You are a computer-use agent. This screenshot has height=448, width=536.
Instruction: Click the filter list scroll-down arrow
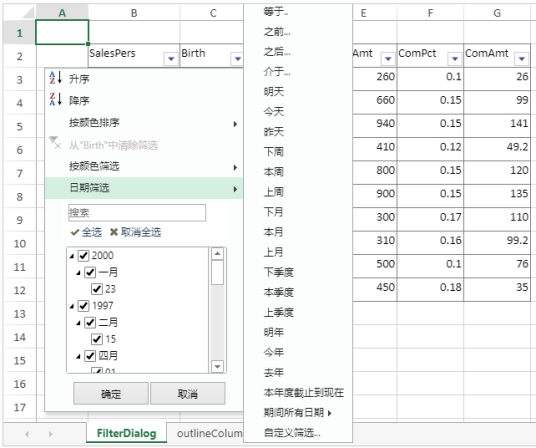[217, 366]
